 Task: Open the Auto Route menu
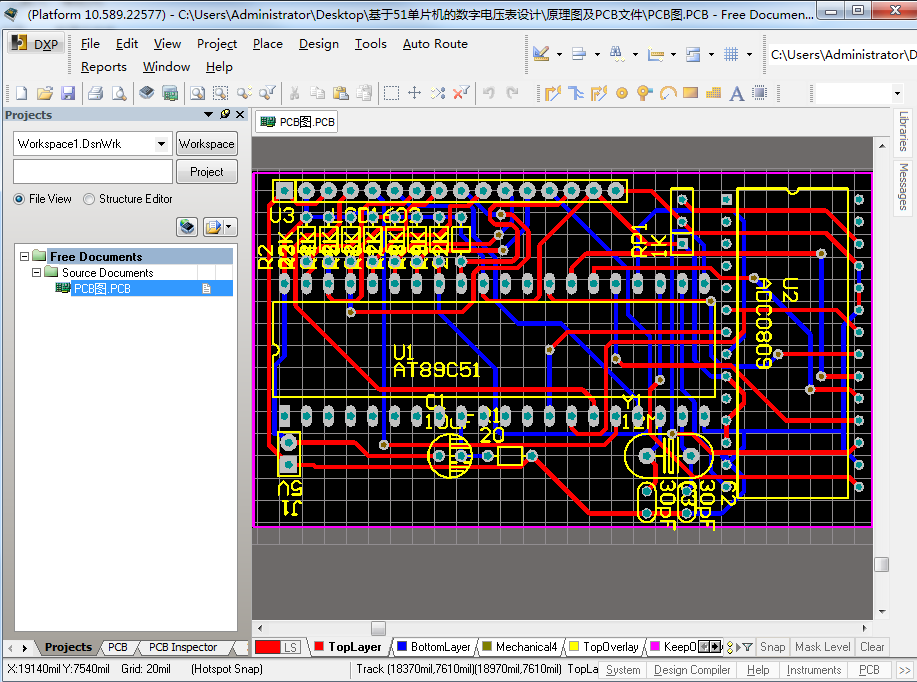[x=435, y=44]
